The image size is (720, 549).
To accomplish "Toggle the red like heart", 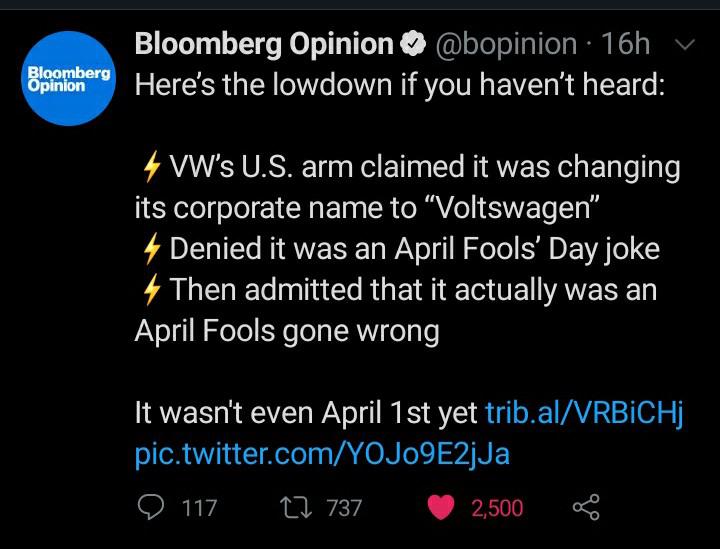I will (x=441, y=507).
